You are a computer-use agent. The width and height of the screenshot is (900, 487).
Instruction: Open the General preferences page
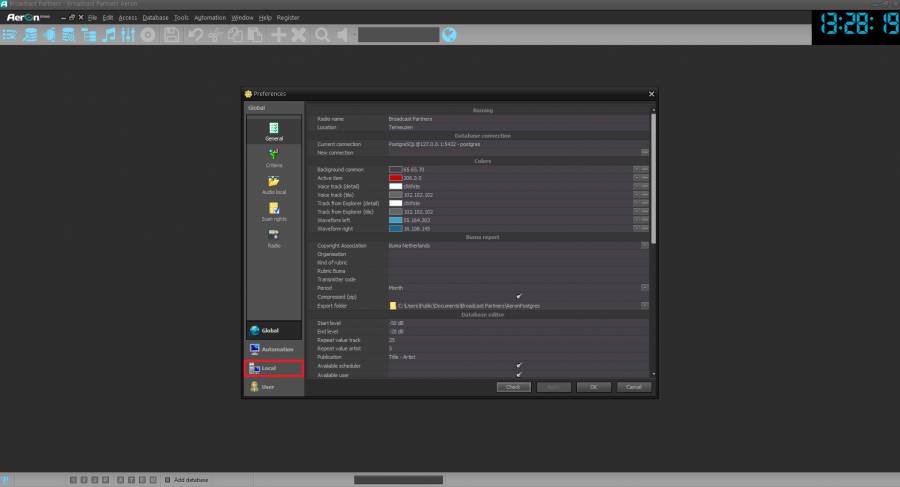[273, 131]
